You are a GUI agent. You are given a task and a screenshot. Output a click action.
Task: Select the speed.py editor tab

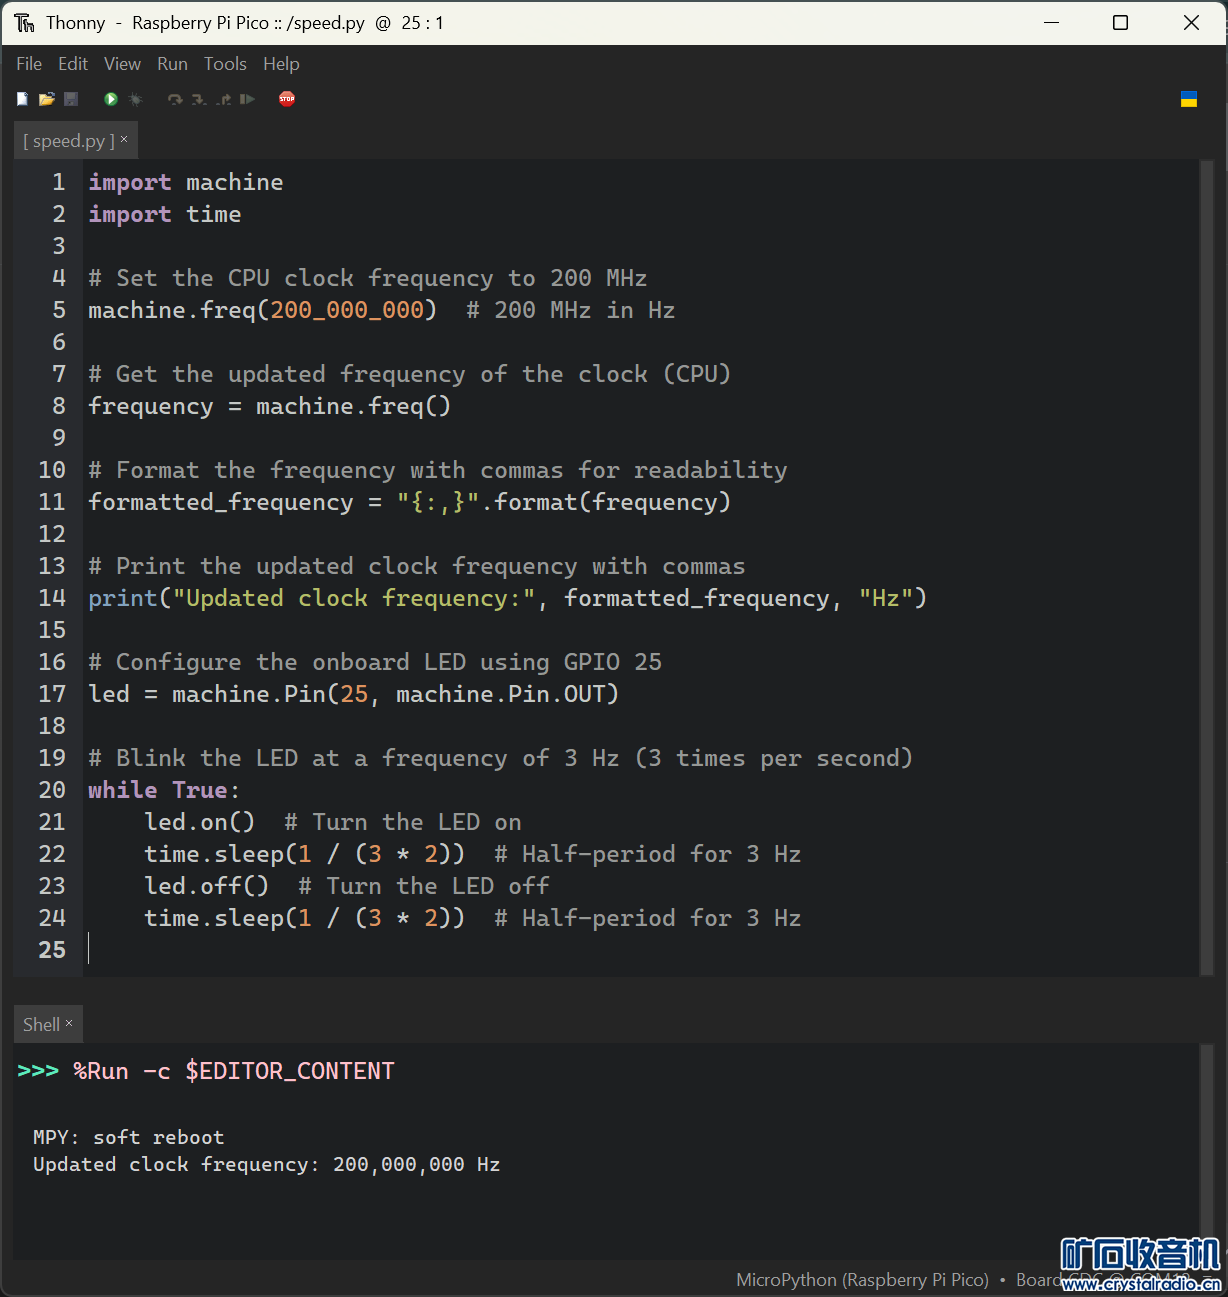point(69,141)
